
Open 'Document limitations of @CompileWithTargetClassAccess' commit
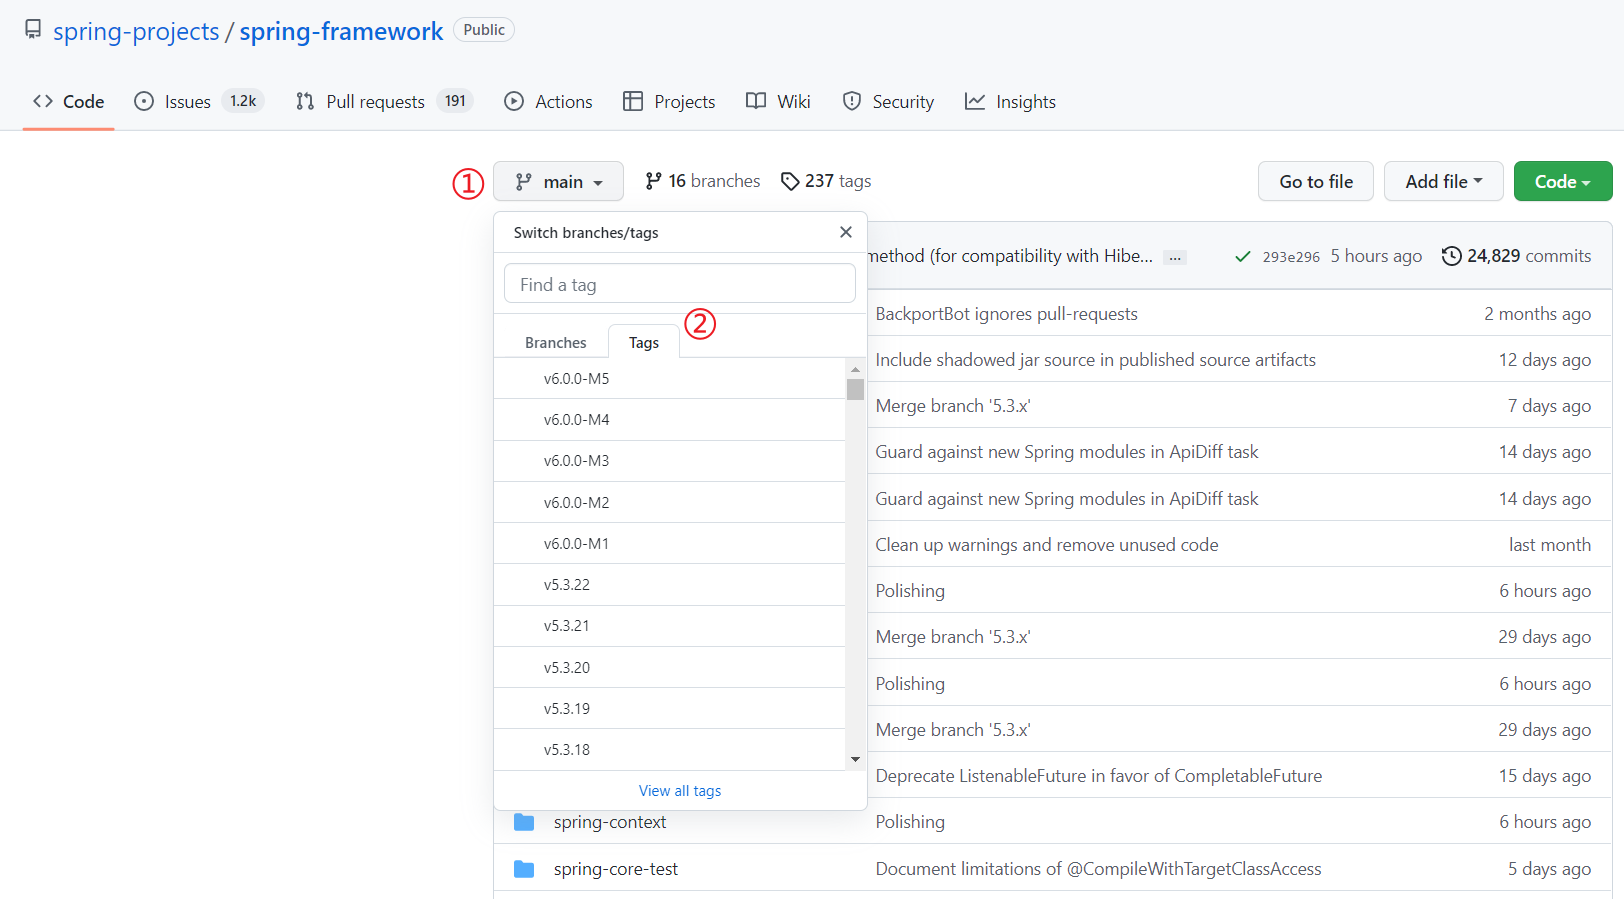point(1099,869)
